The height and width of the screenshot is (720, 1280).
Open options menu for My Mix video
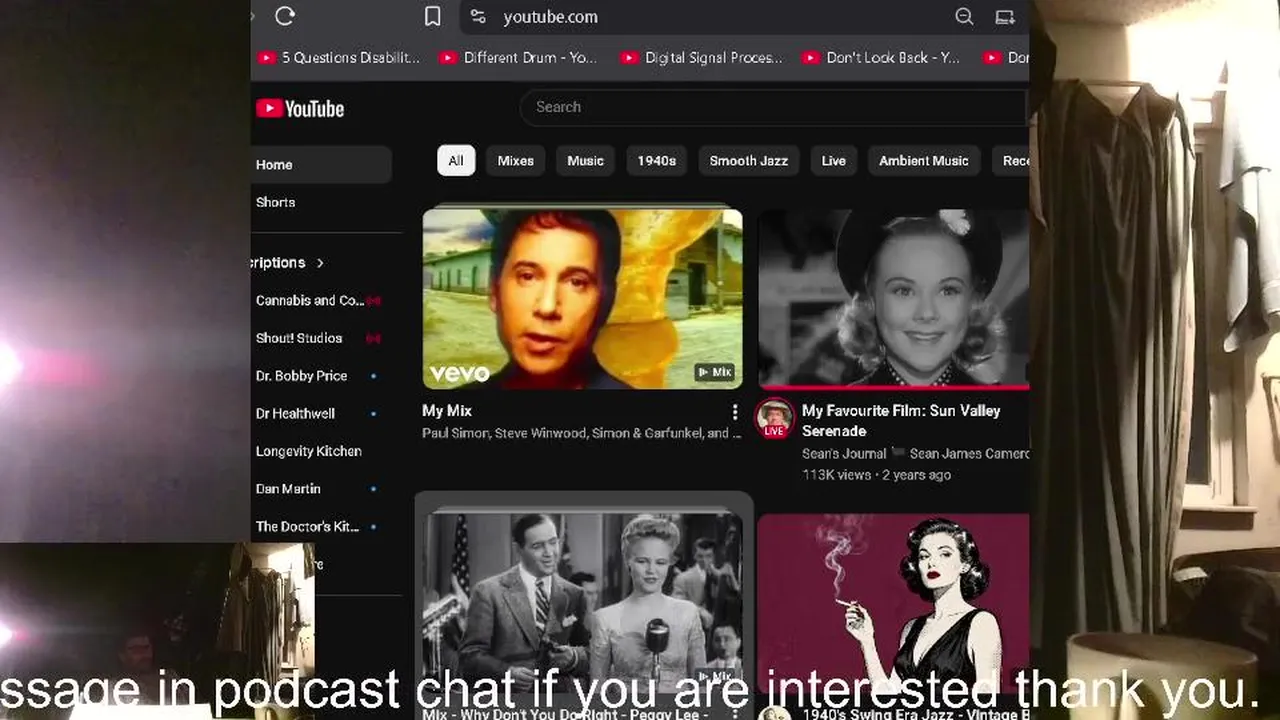point(735,412)
